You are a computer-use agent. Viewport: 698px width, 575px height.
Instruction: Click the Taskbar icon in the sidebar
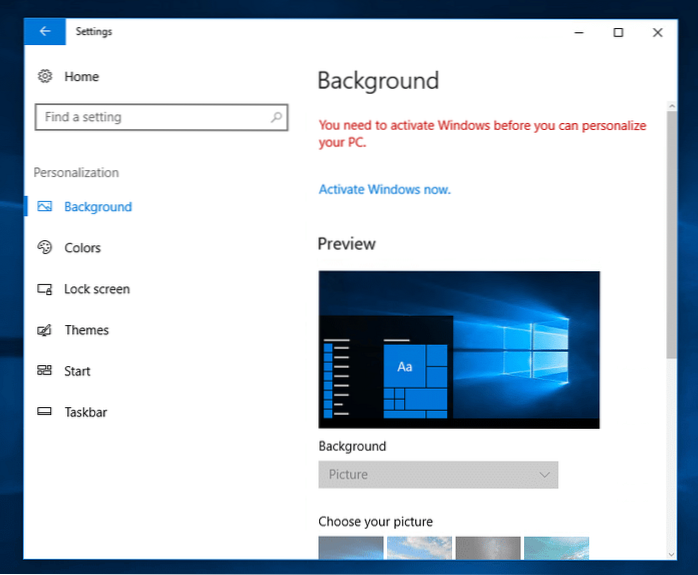tap(45, 412)
